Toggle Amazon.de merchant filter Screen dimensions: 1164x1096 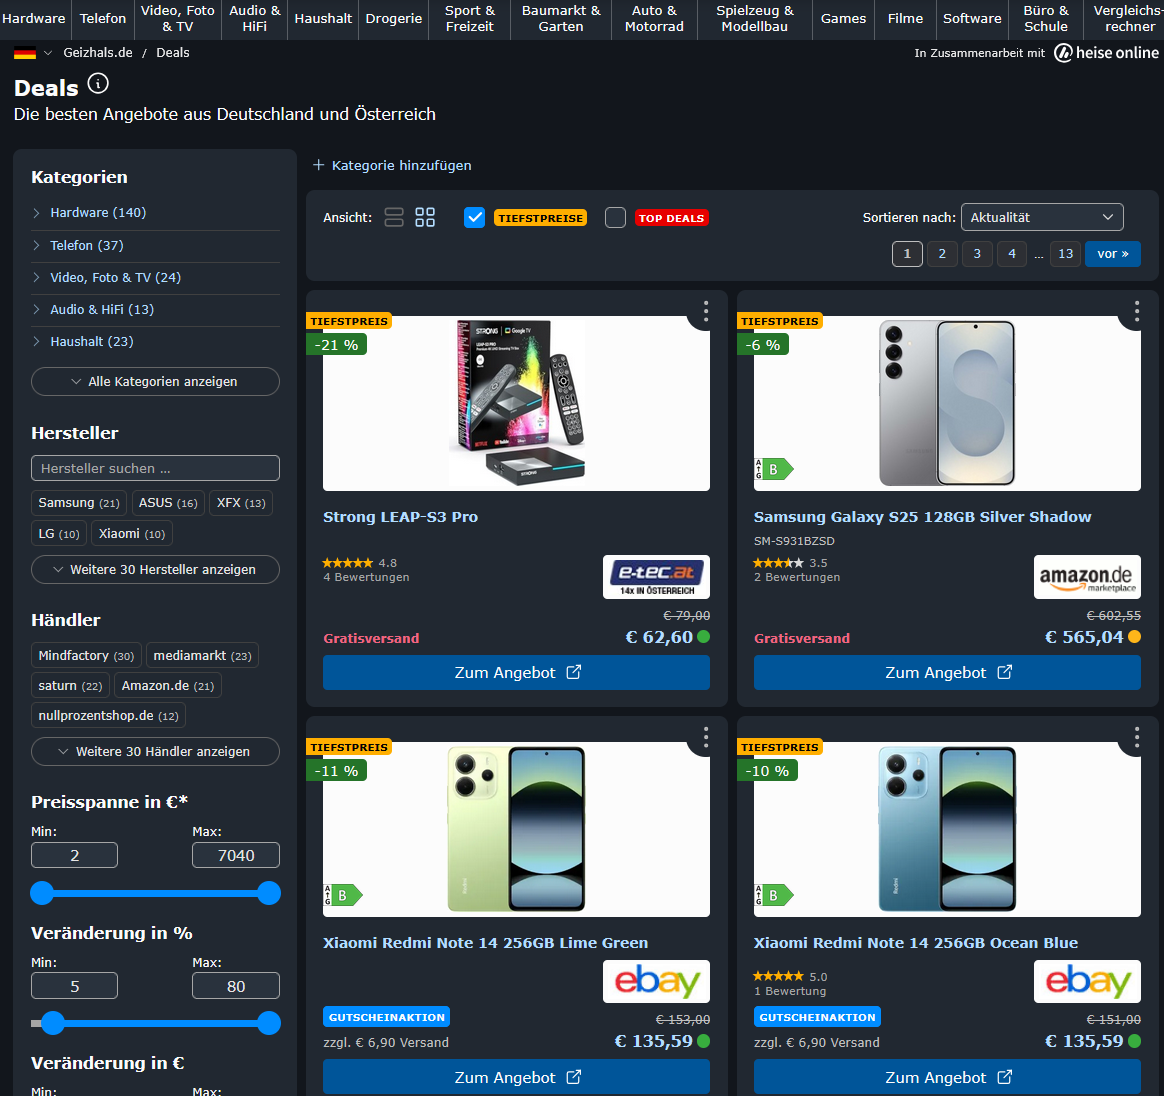click(x=168, y=685)
